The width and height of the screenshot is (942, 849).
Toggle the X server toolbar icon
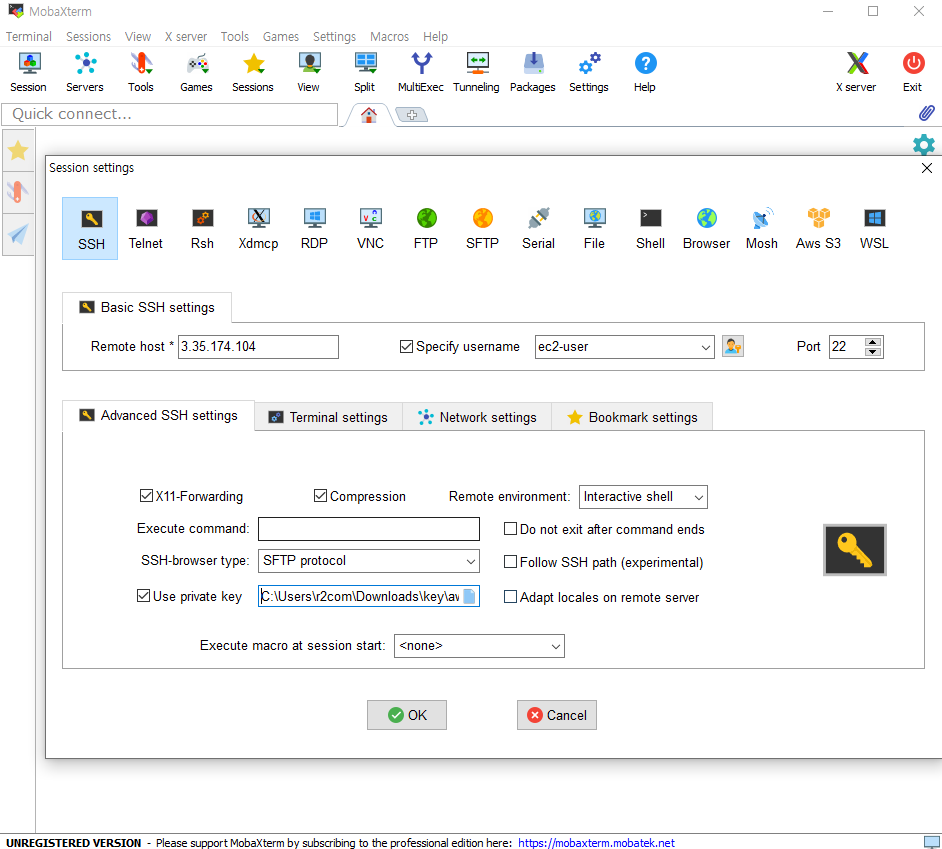(x=857, y=72)
